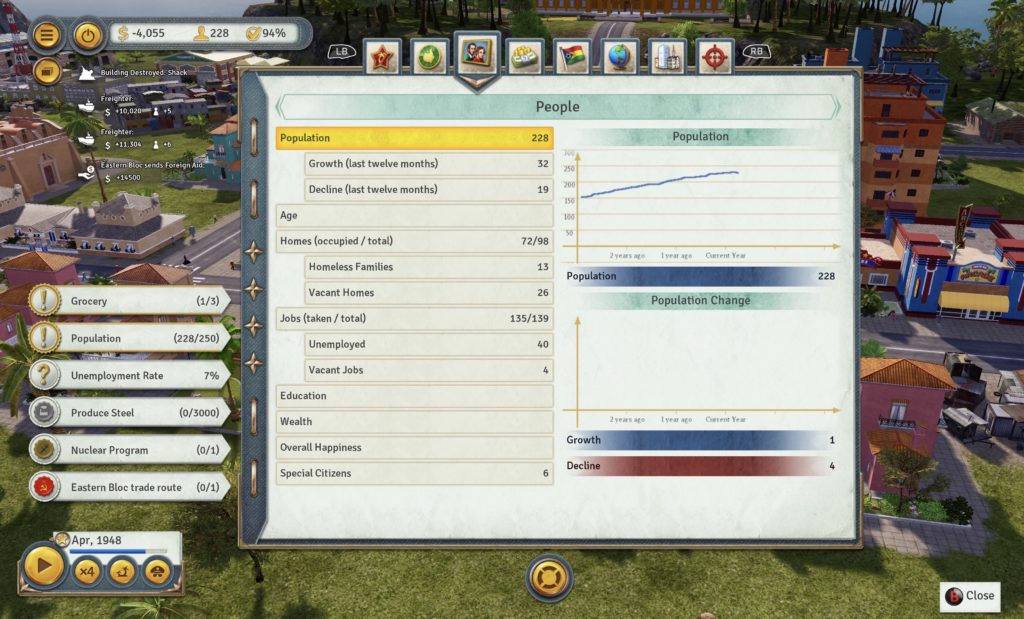This screenshot has height=619, width=1024.
Task: Toggle game speed with play button
Action: pos(44,567)
